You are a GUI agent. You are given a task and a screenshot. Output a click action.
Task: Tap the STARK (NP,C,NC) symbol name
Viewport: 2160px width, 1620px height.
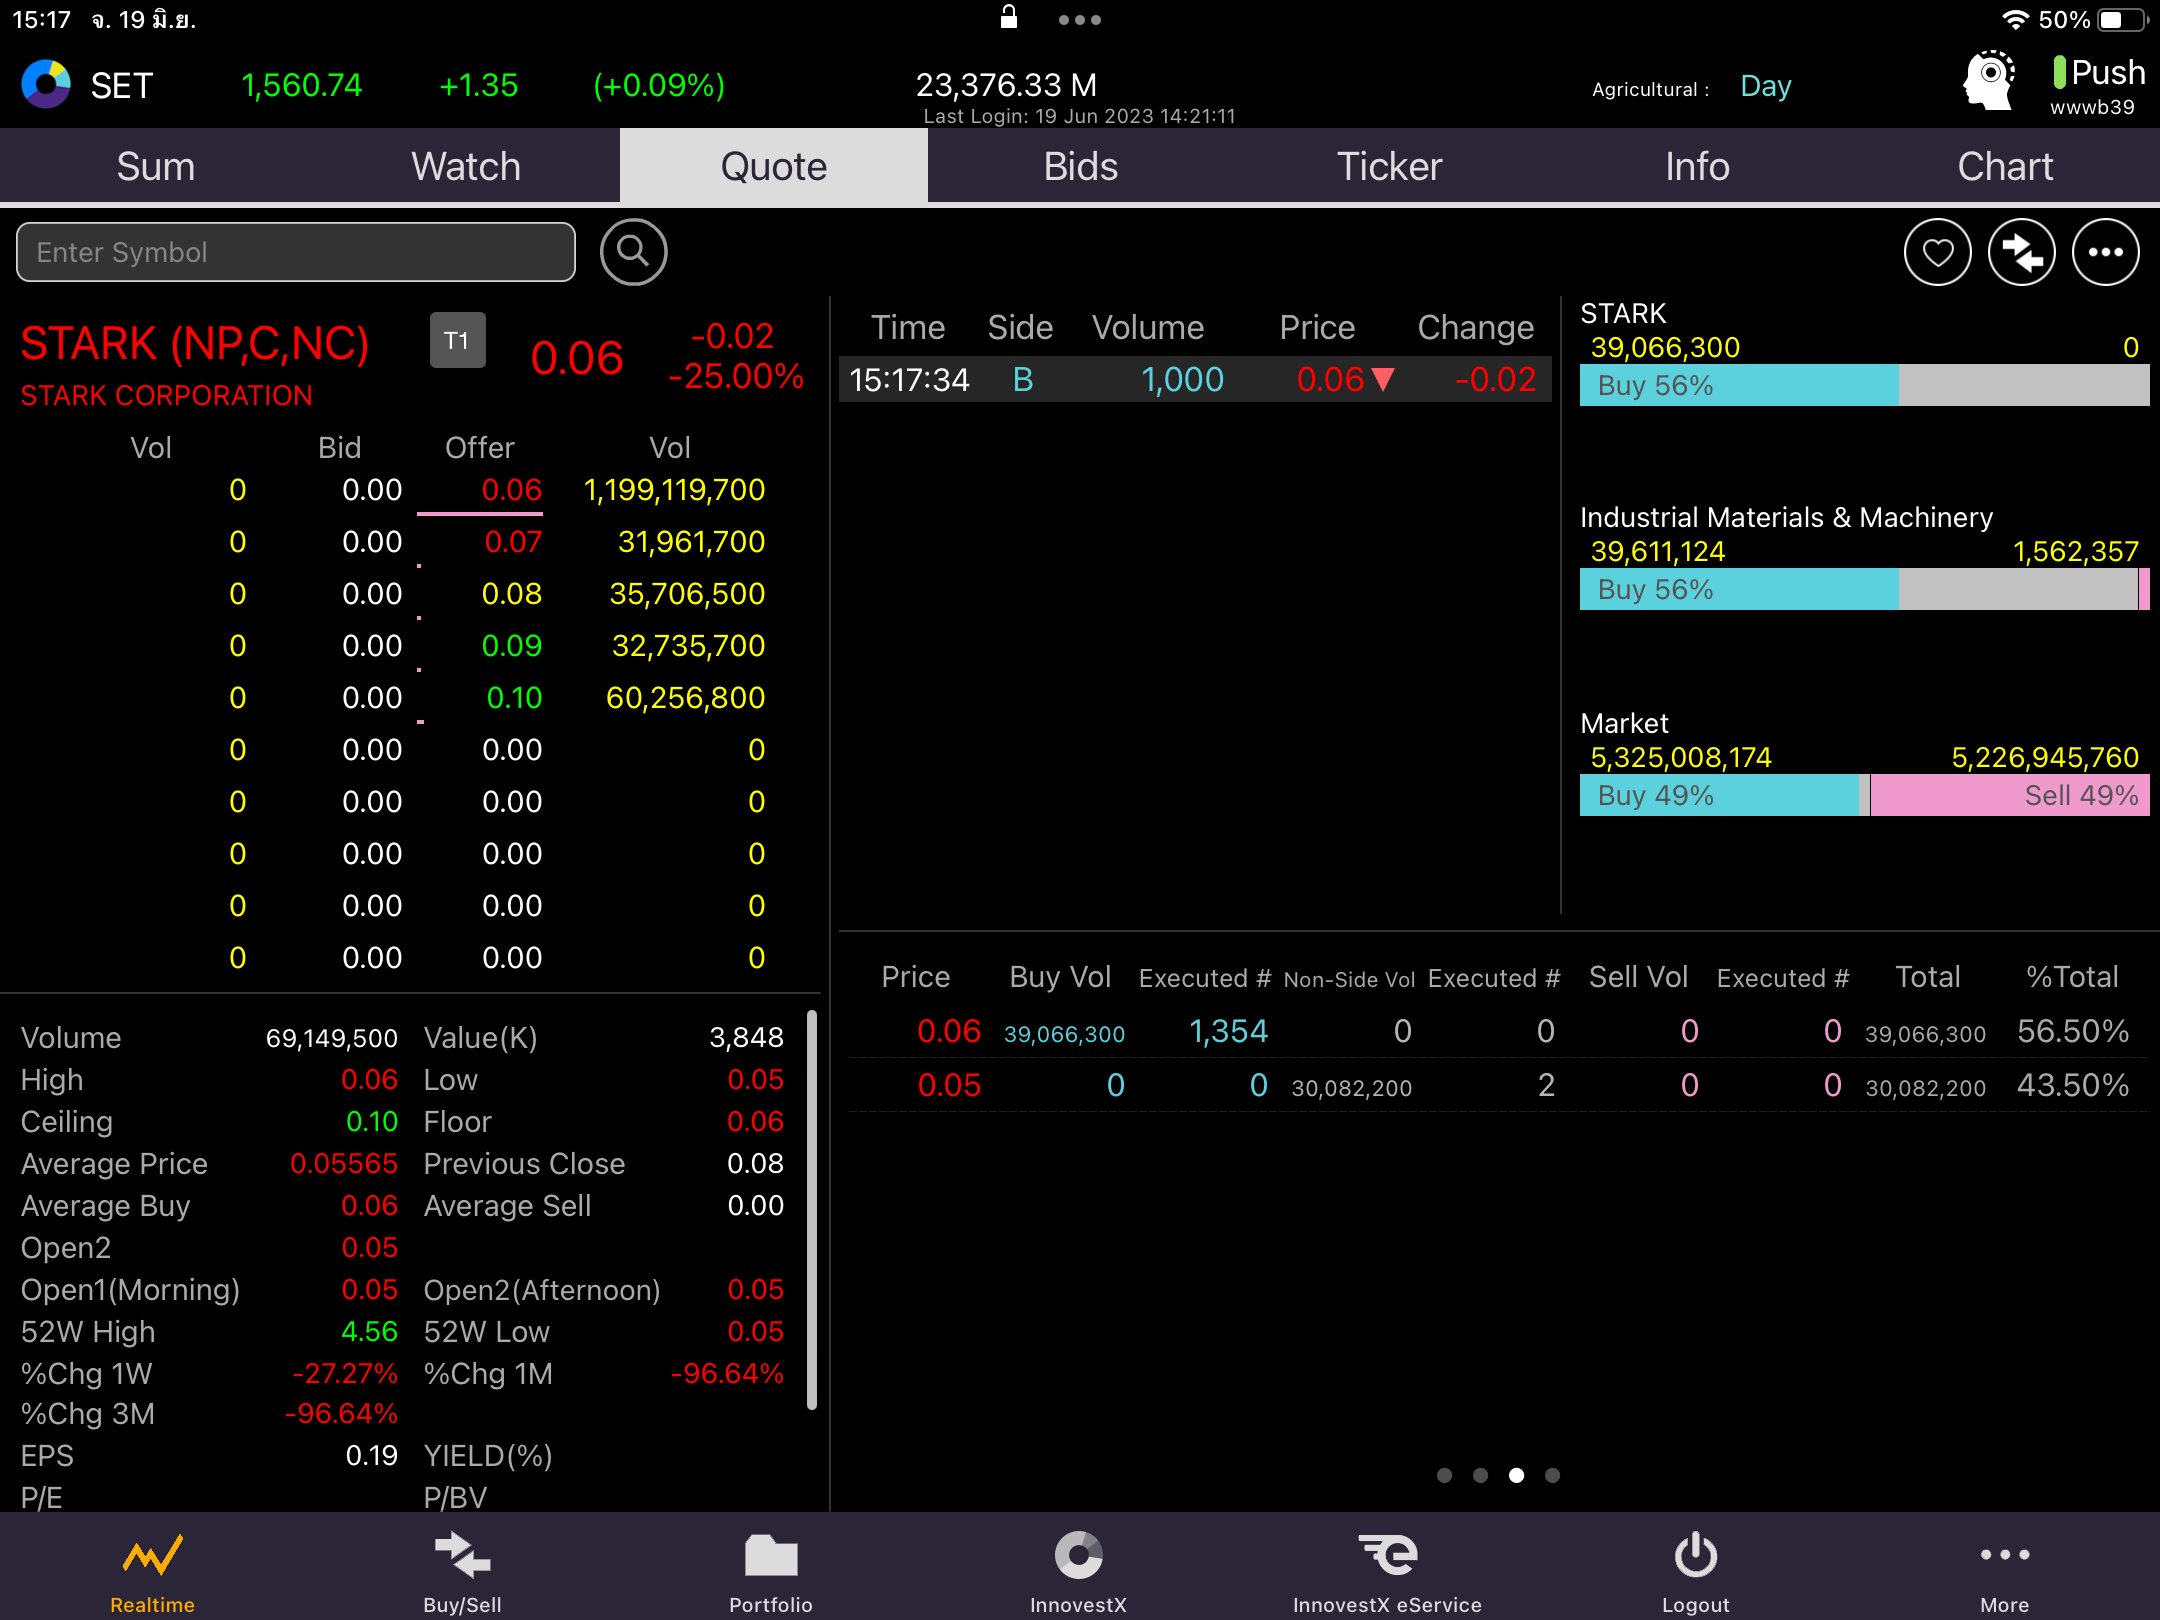[x=195, y=344]
